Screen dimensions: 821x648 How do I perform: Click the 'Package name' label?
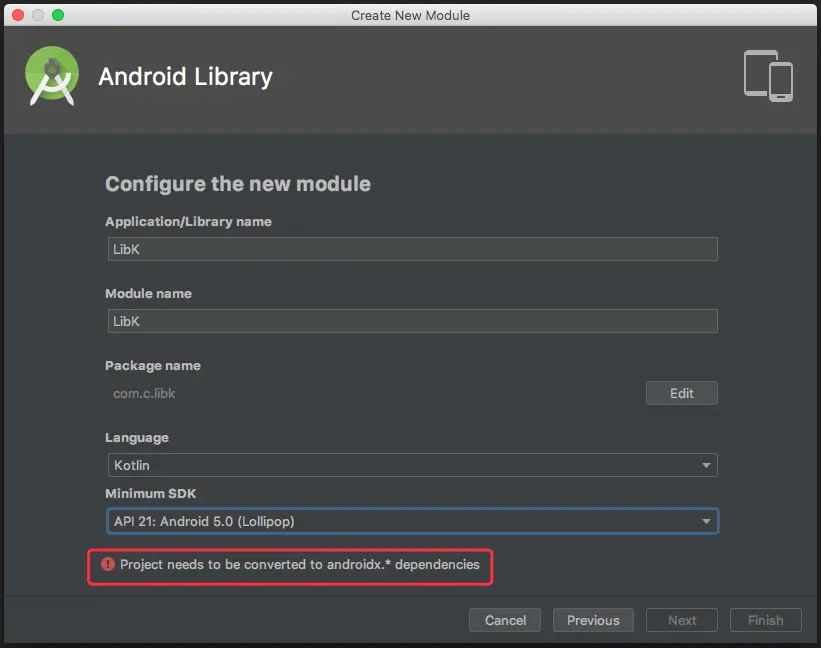pos(153,365)
